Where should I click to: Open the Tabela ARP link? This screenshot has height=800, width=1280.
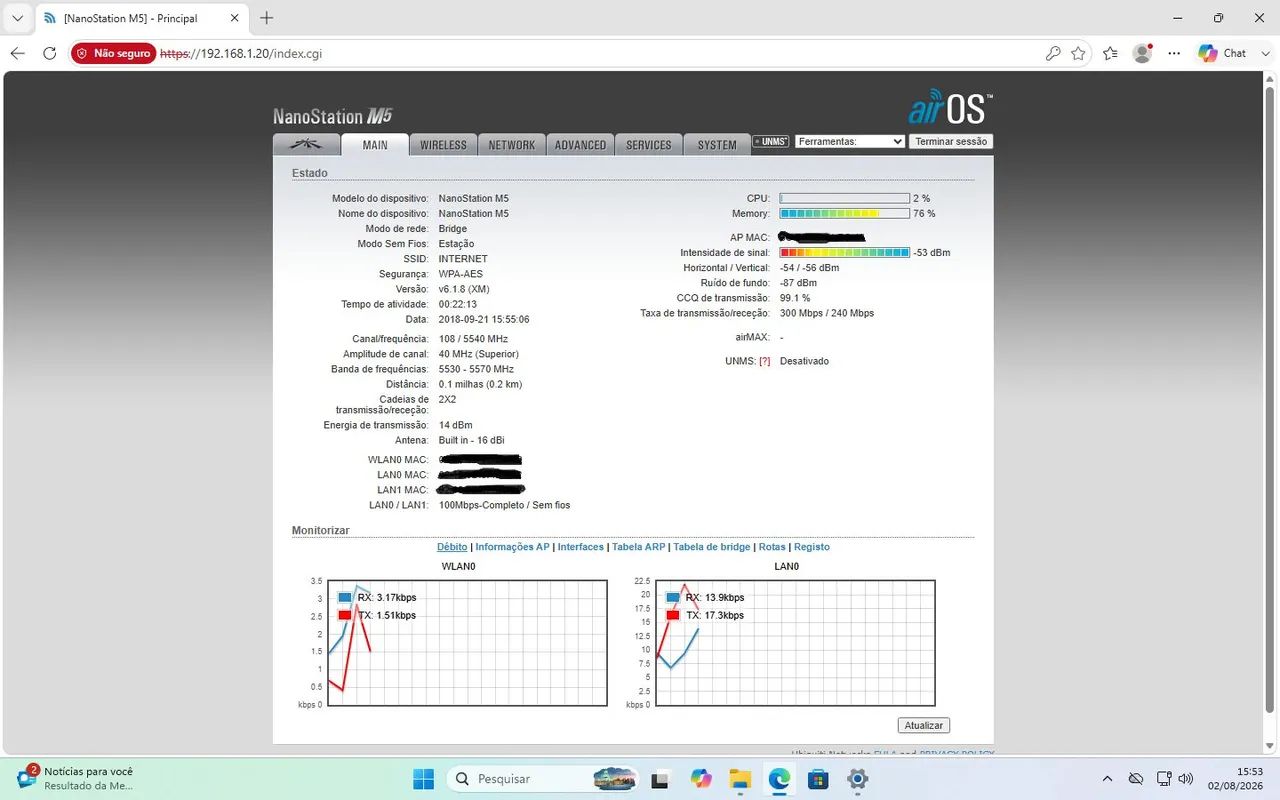pyautogui.click(x=639, y=547)
